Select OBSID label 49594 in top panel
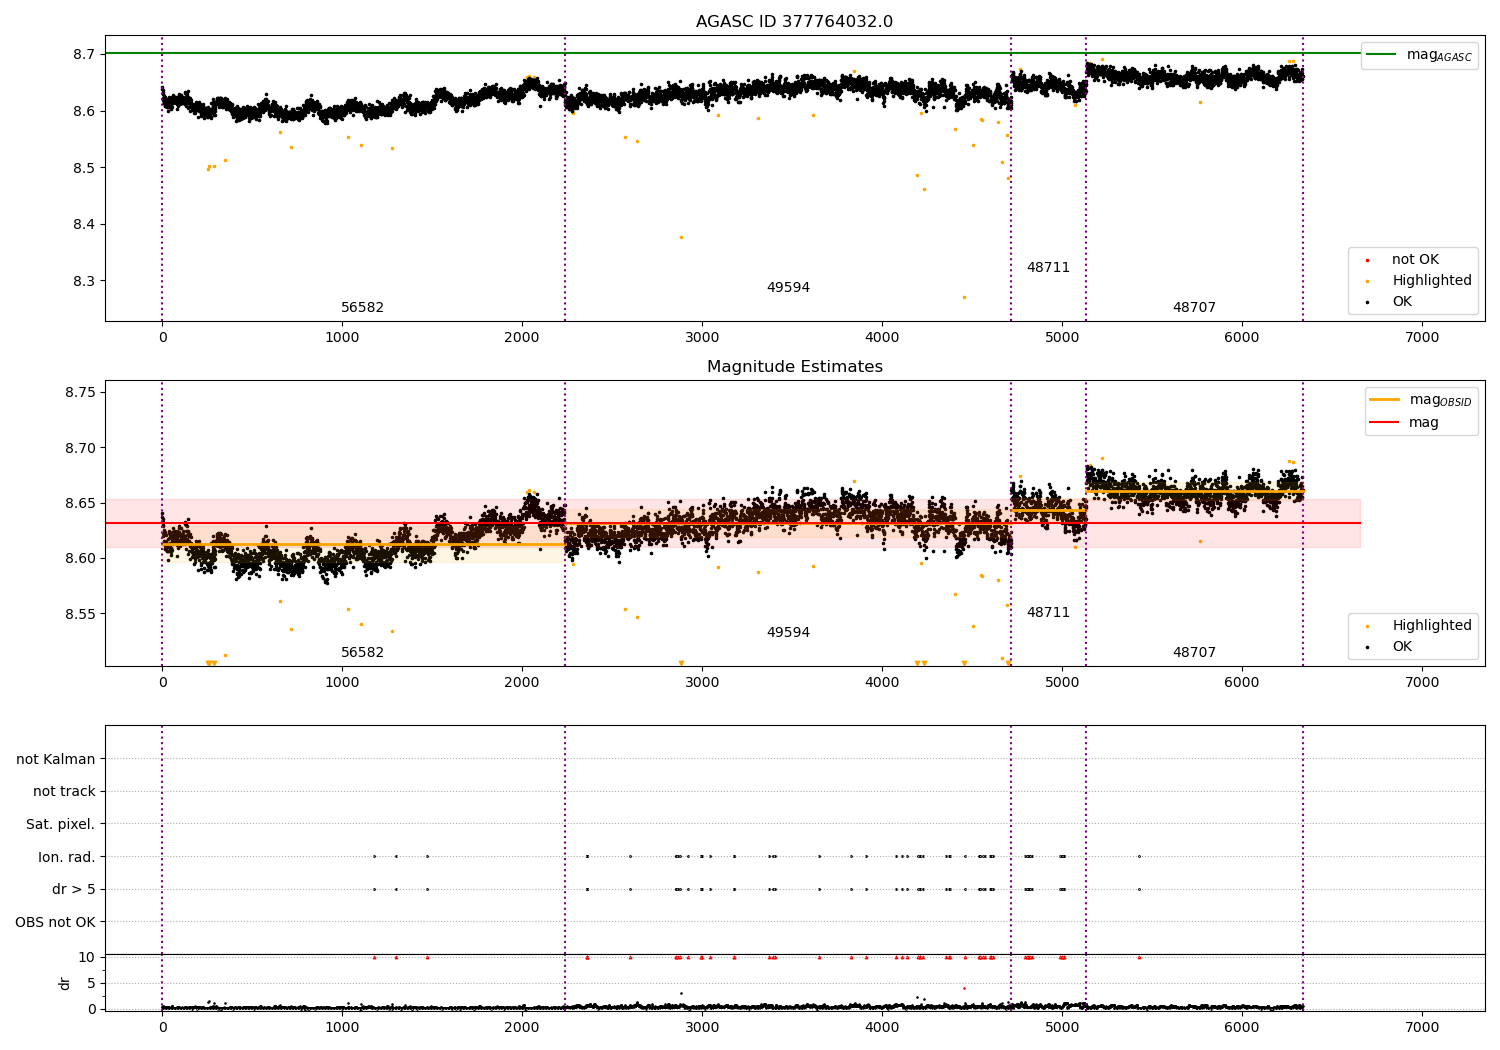 [788, 288]
